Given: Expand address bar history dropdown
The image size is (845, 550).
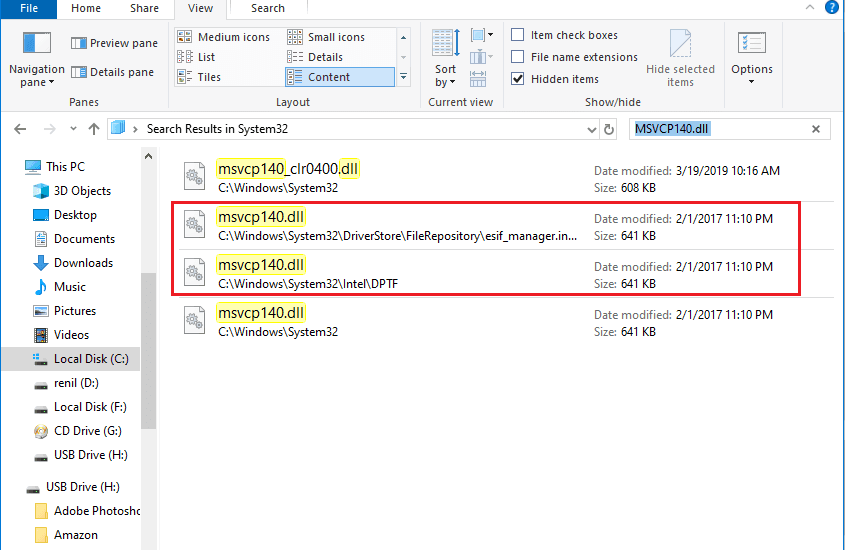Looking at the screenshot, I should tap(592, 130).
